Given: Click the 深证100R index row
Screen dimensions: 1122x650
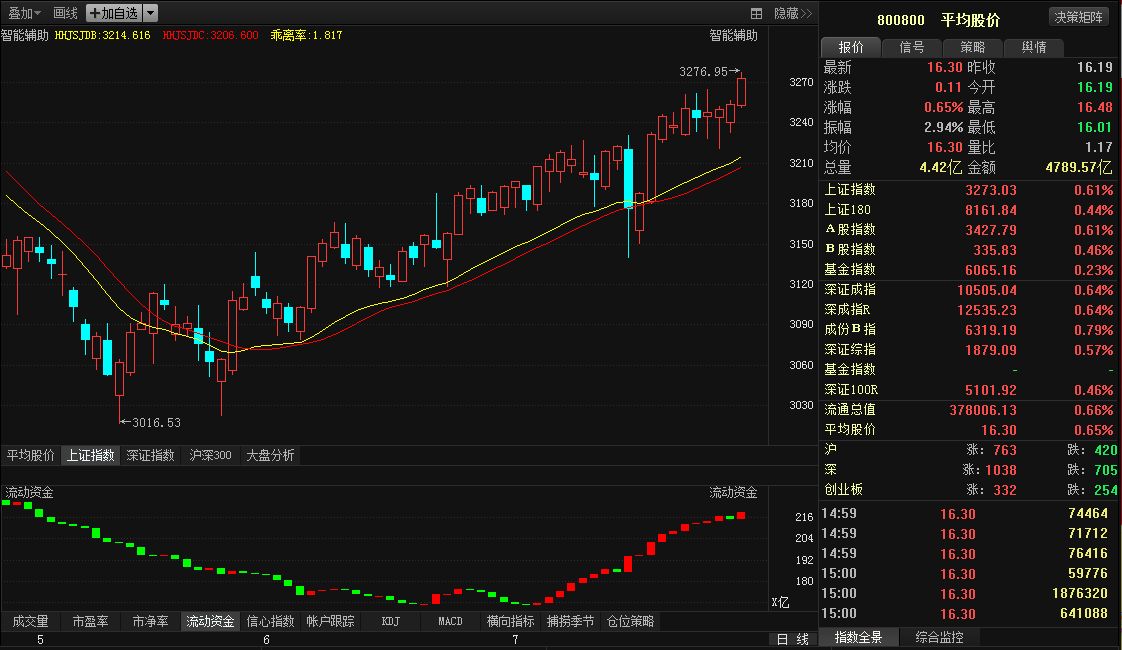Looking at the screenshot, I should 969,390.
